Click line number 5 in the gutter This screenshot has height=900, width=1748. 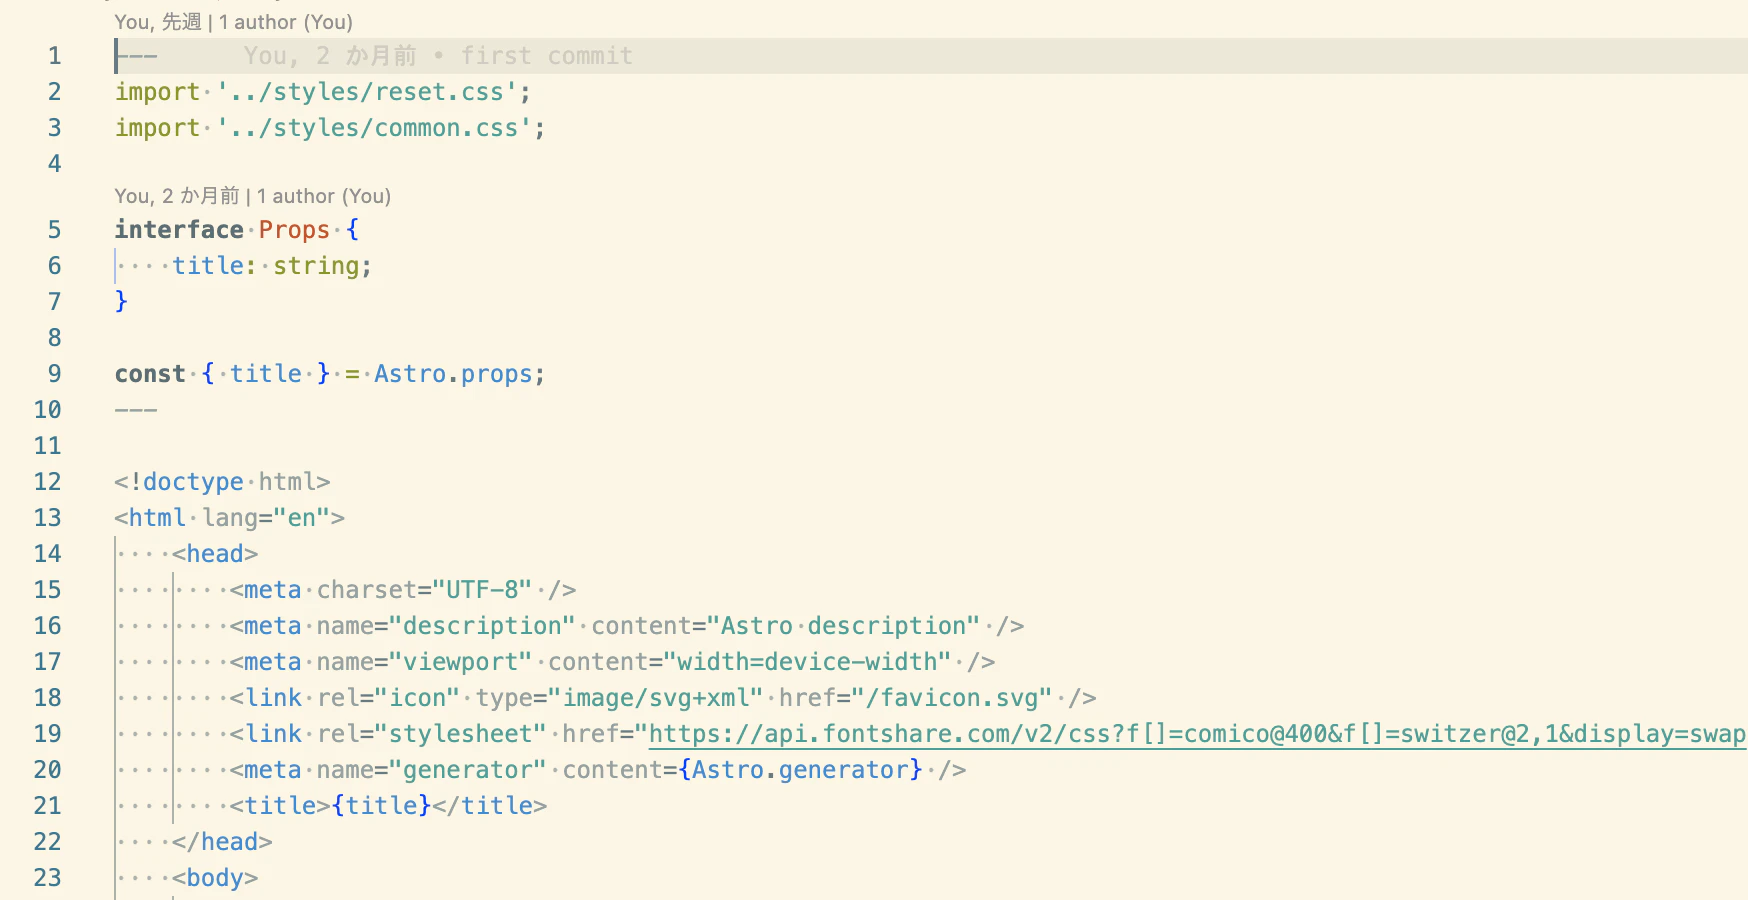(54, 230)
